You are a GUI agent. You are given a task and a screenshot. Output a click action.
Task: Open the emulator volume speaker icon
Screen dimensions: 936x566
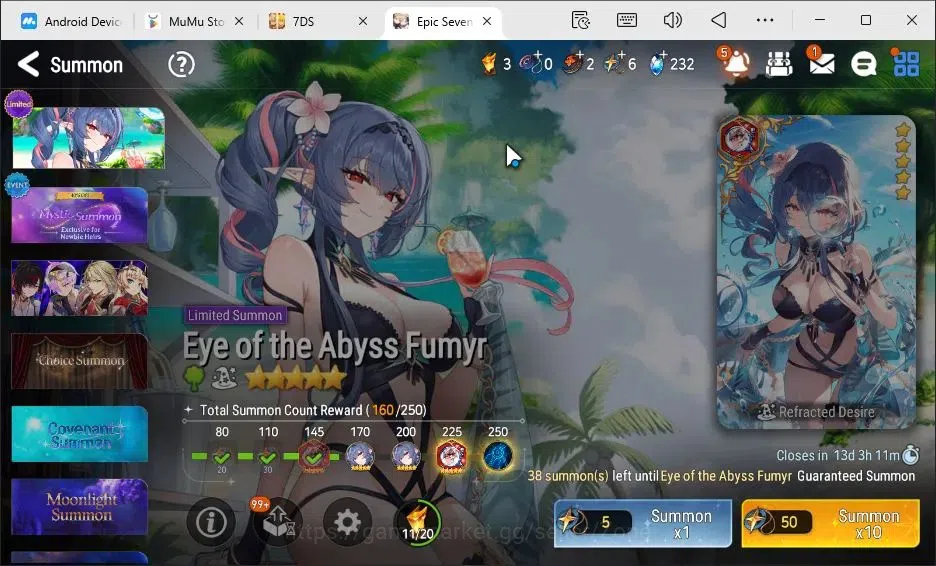pos(672,20)
